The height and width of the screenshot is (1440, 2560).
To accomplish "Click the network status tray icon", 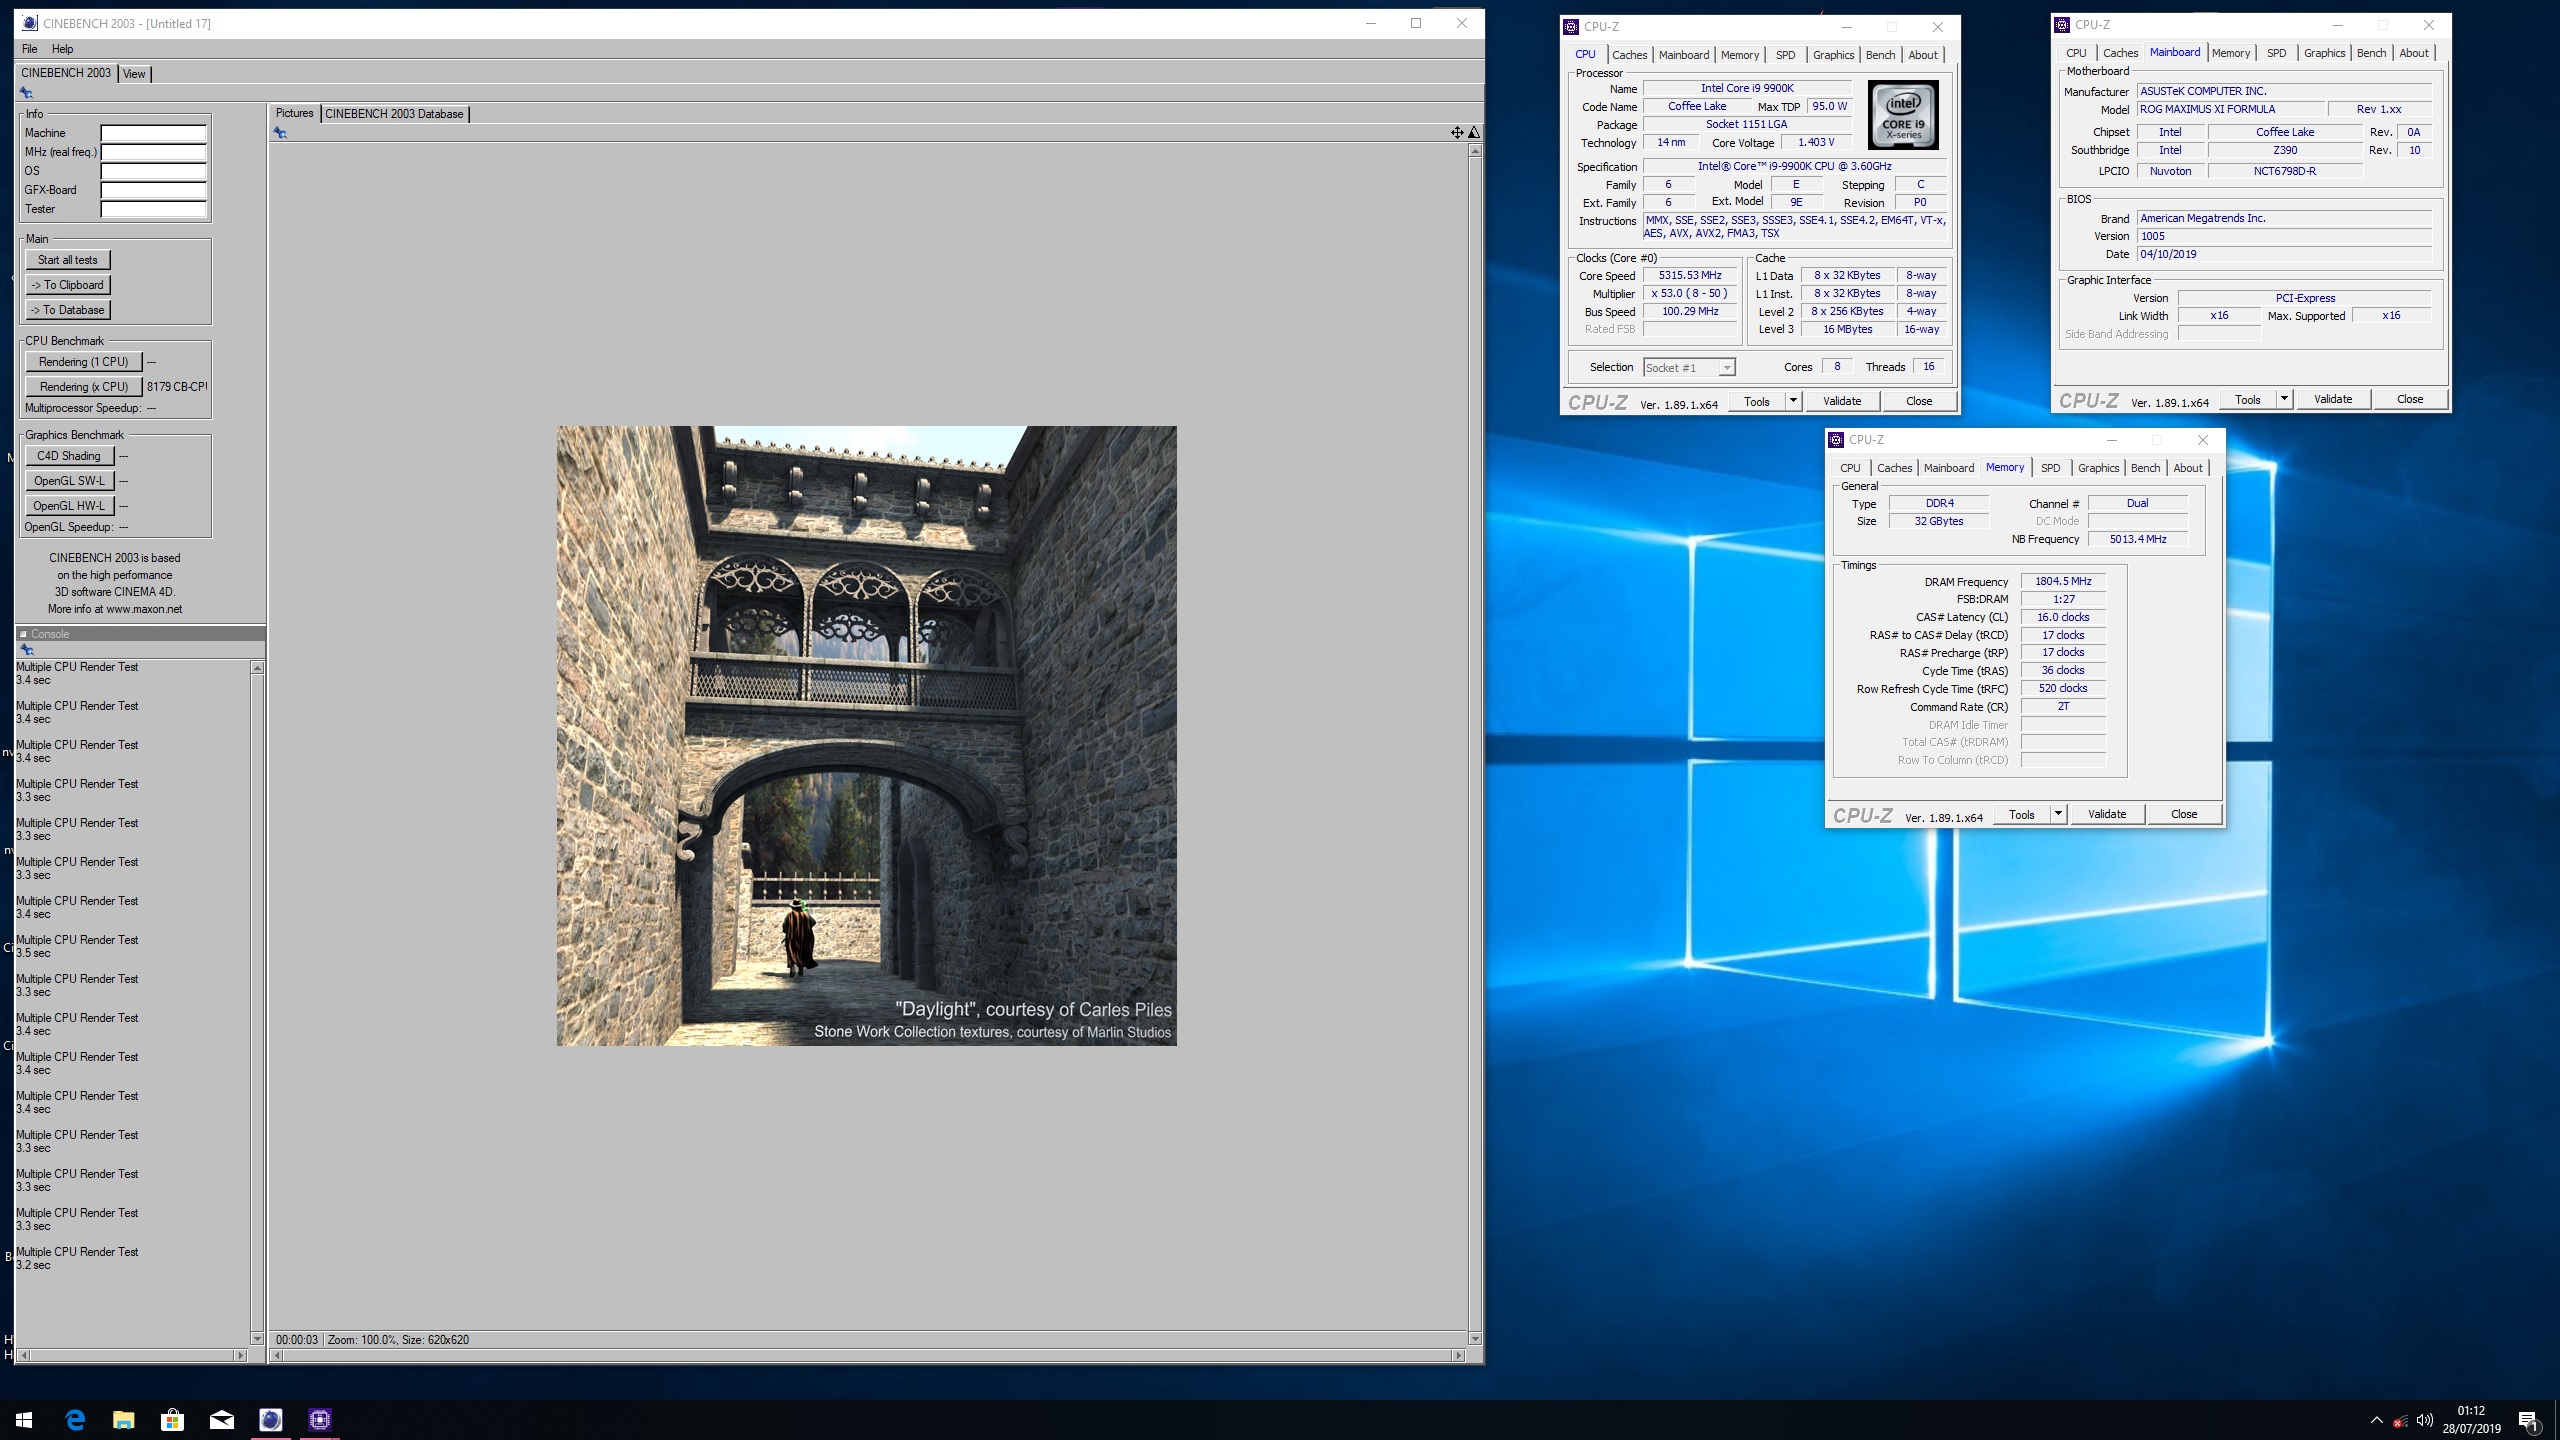I will [x=2400, y=1420].
